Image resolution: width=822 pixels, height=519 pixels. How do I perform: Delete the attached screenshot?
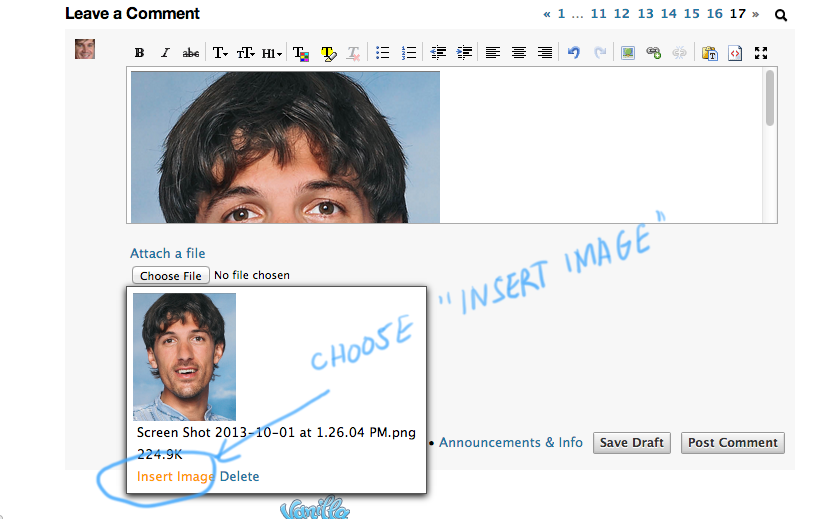tap(240, 477)
